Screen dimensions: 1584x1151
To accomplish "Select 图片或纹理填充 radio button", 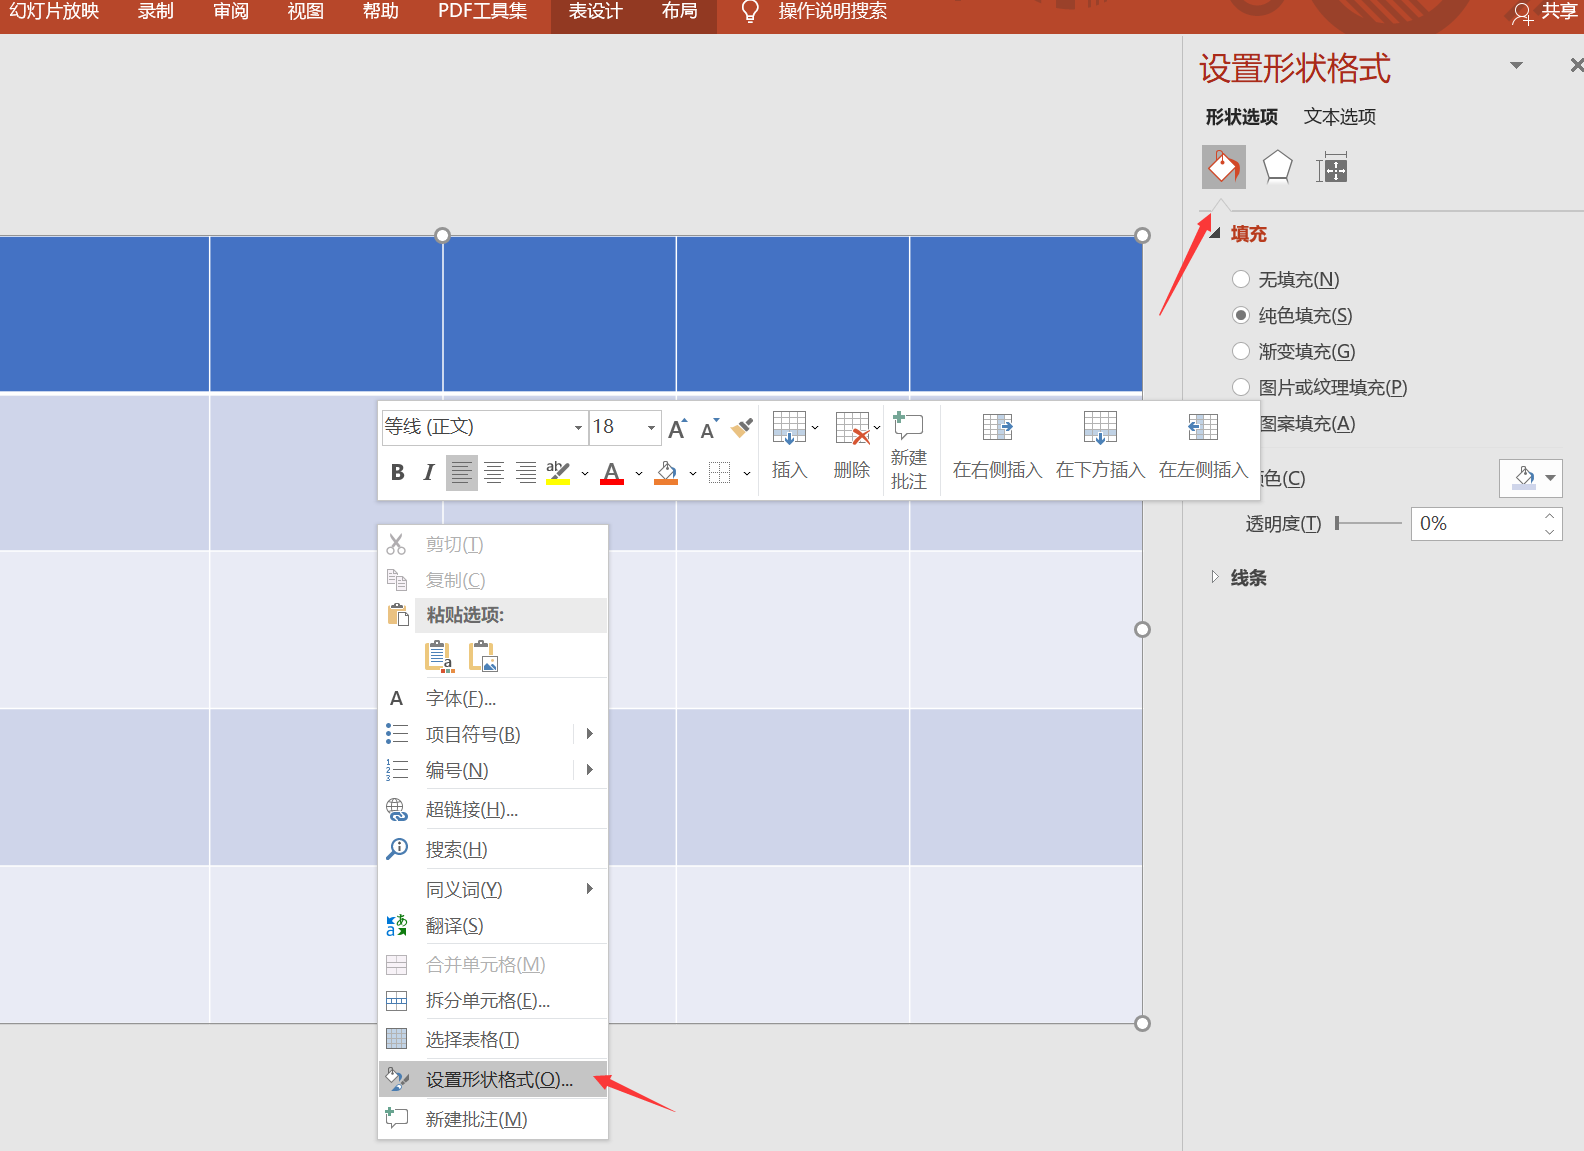I will click(1241, 387).
